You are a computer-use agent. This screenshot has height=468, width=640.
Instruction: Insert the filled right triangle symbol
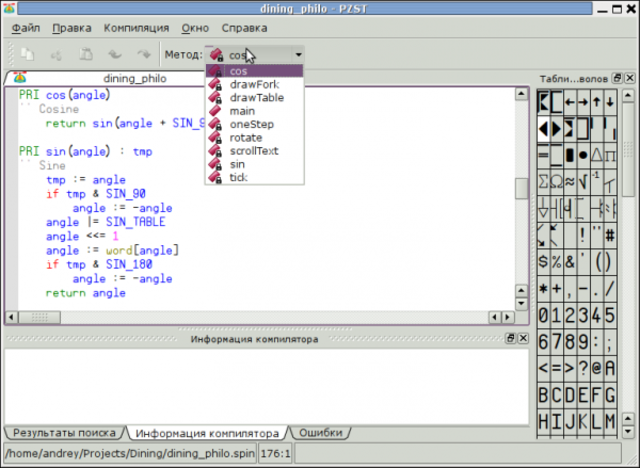pyautogui.click(x=556, y=129)
